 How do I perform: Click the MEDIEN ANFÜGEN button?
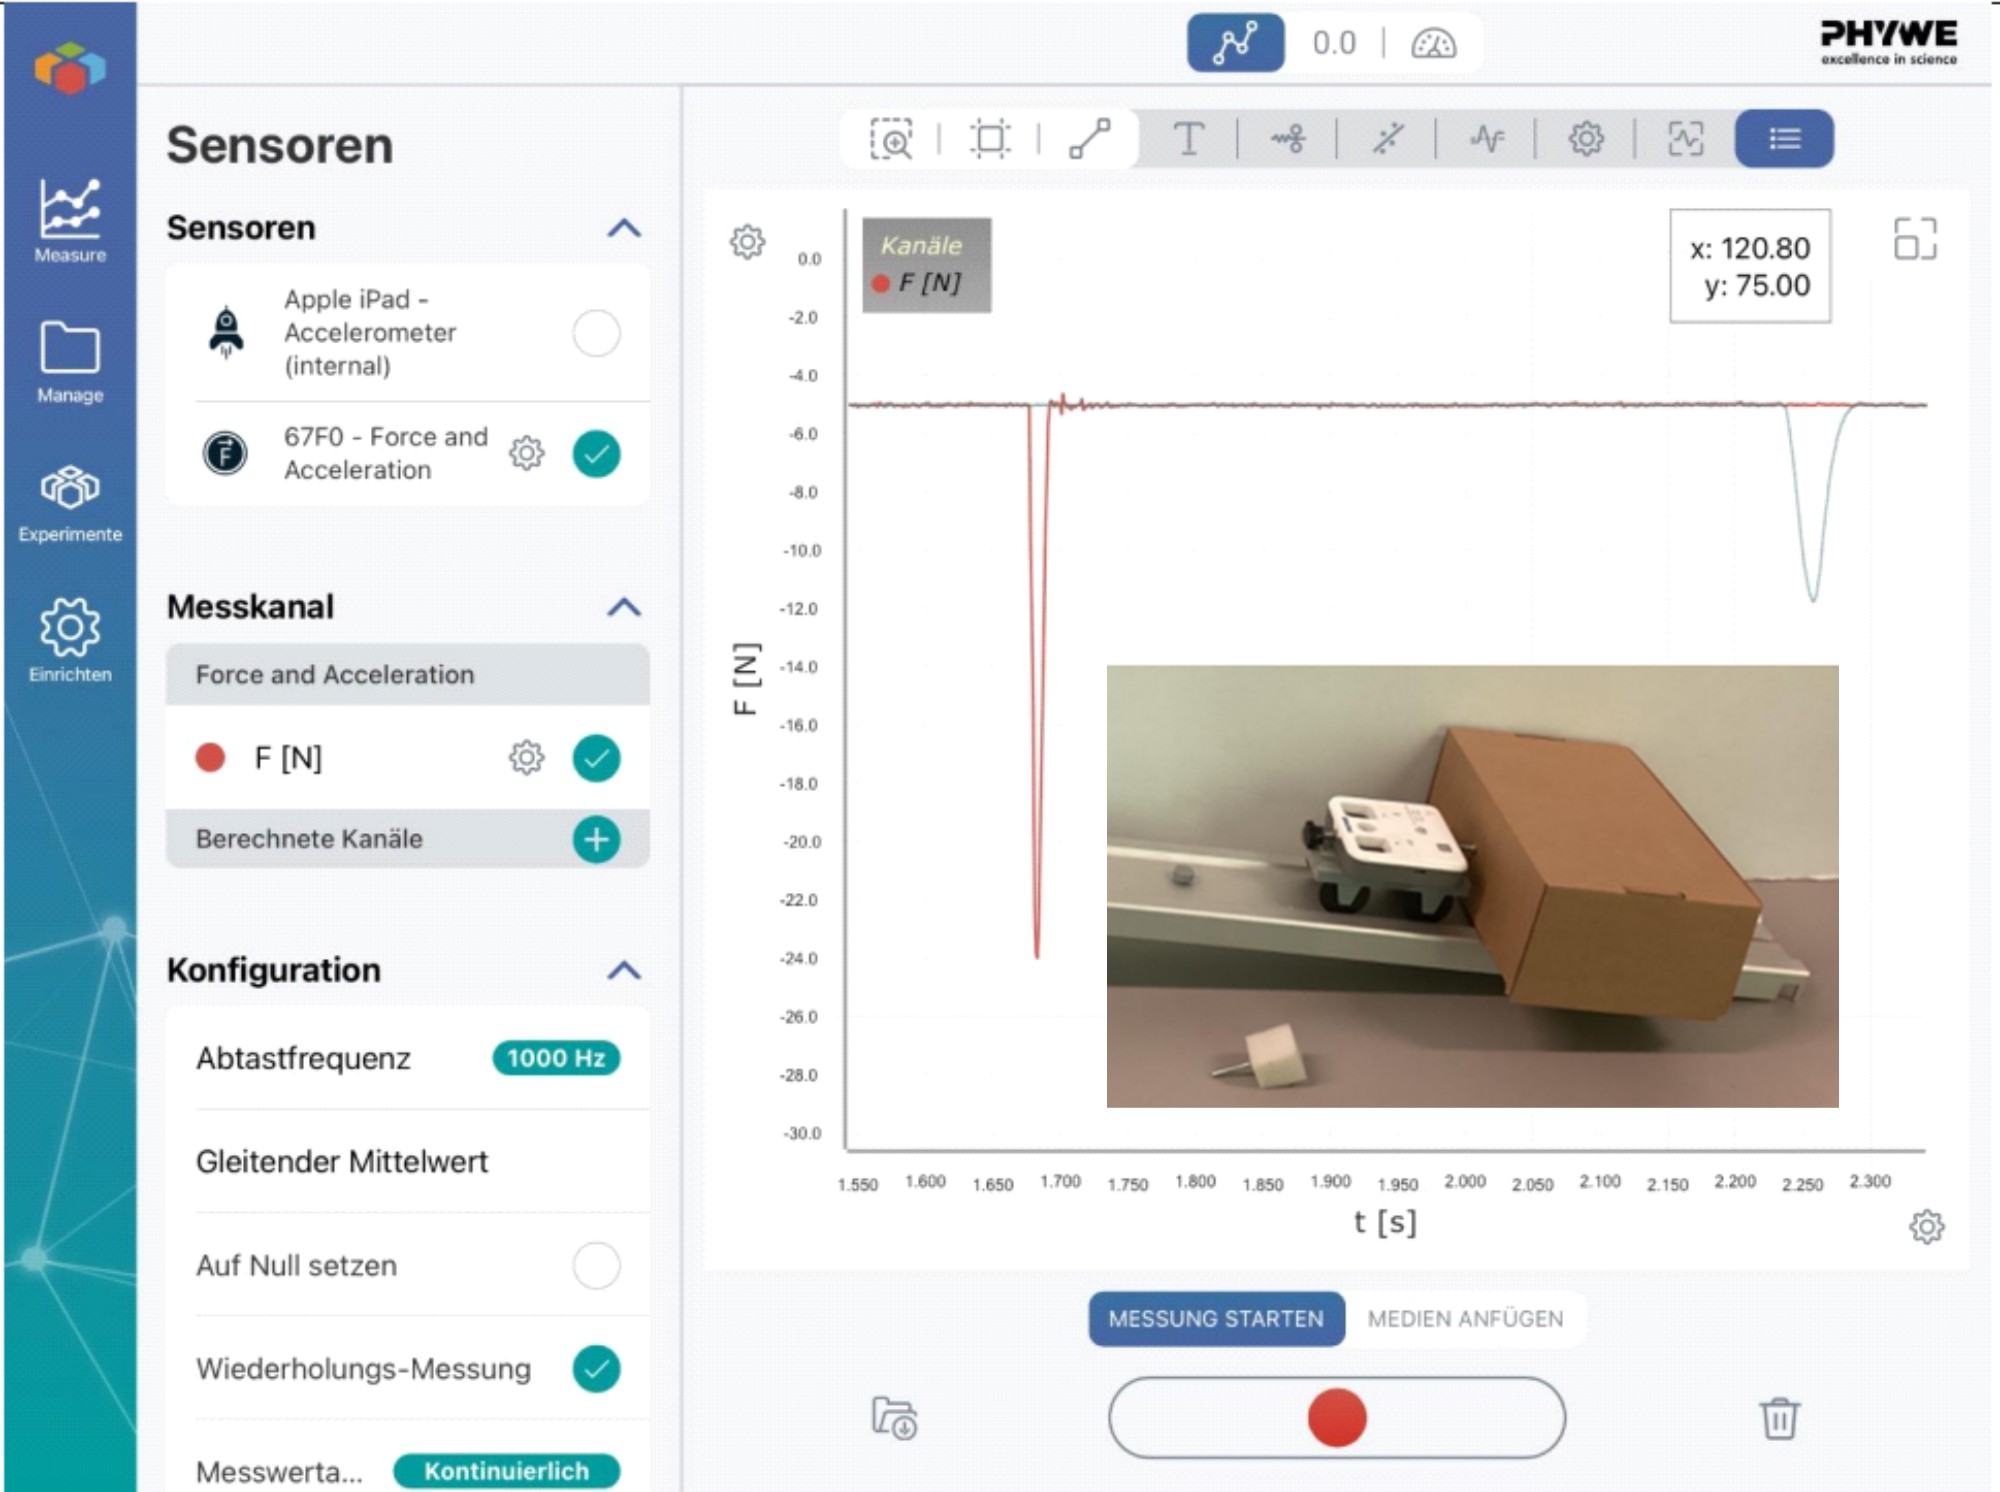click(1465, 1319)
